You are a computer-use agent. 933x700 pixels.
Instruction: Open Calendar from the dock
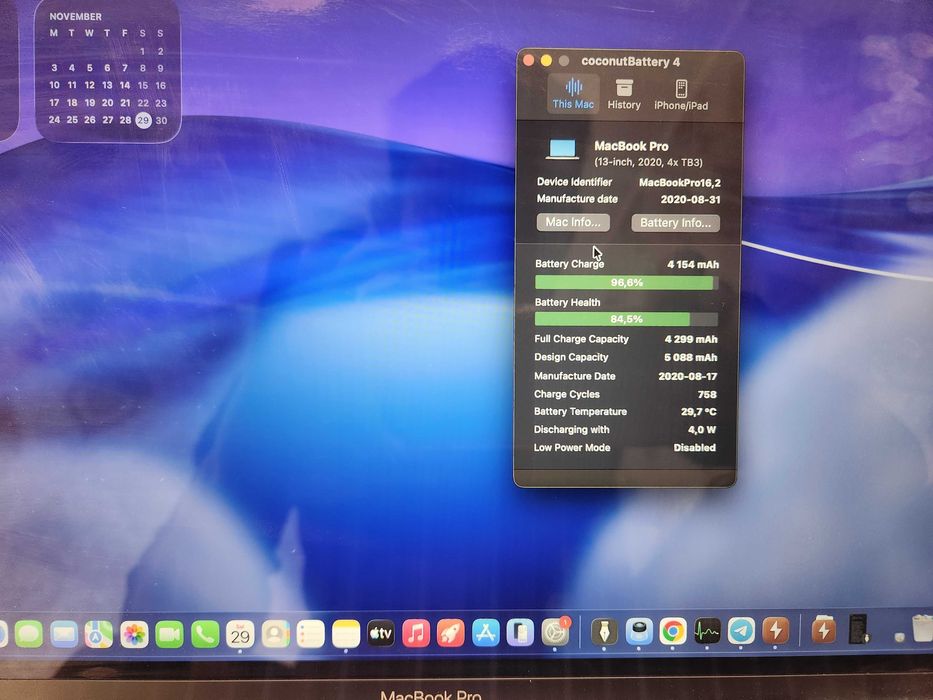240,635
